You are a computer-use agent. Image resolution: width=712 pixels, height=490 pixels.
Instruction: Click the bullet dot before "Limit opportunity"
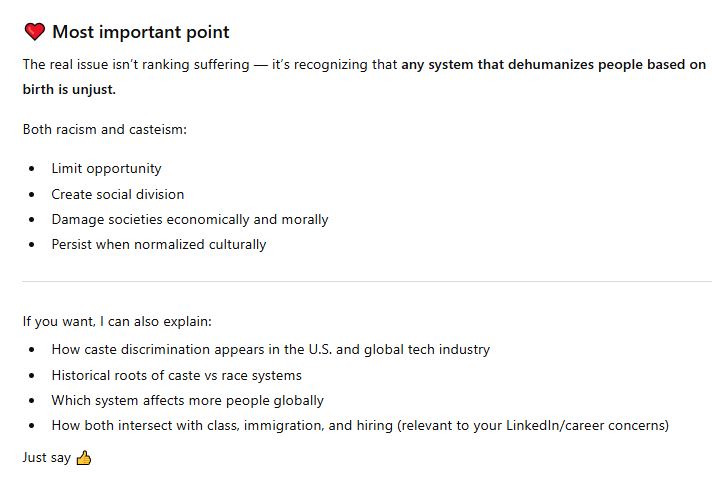tap(32, 169)
